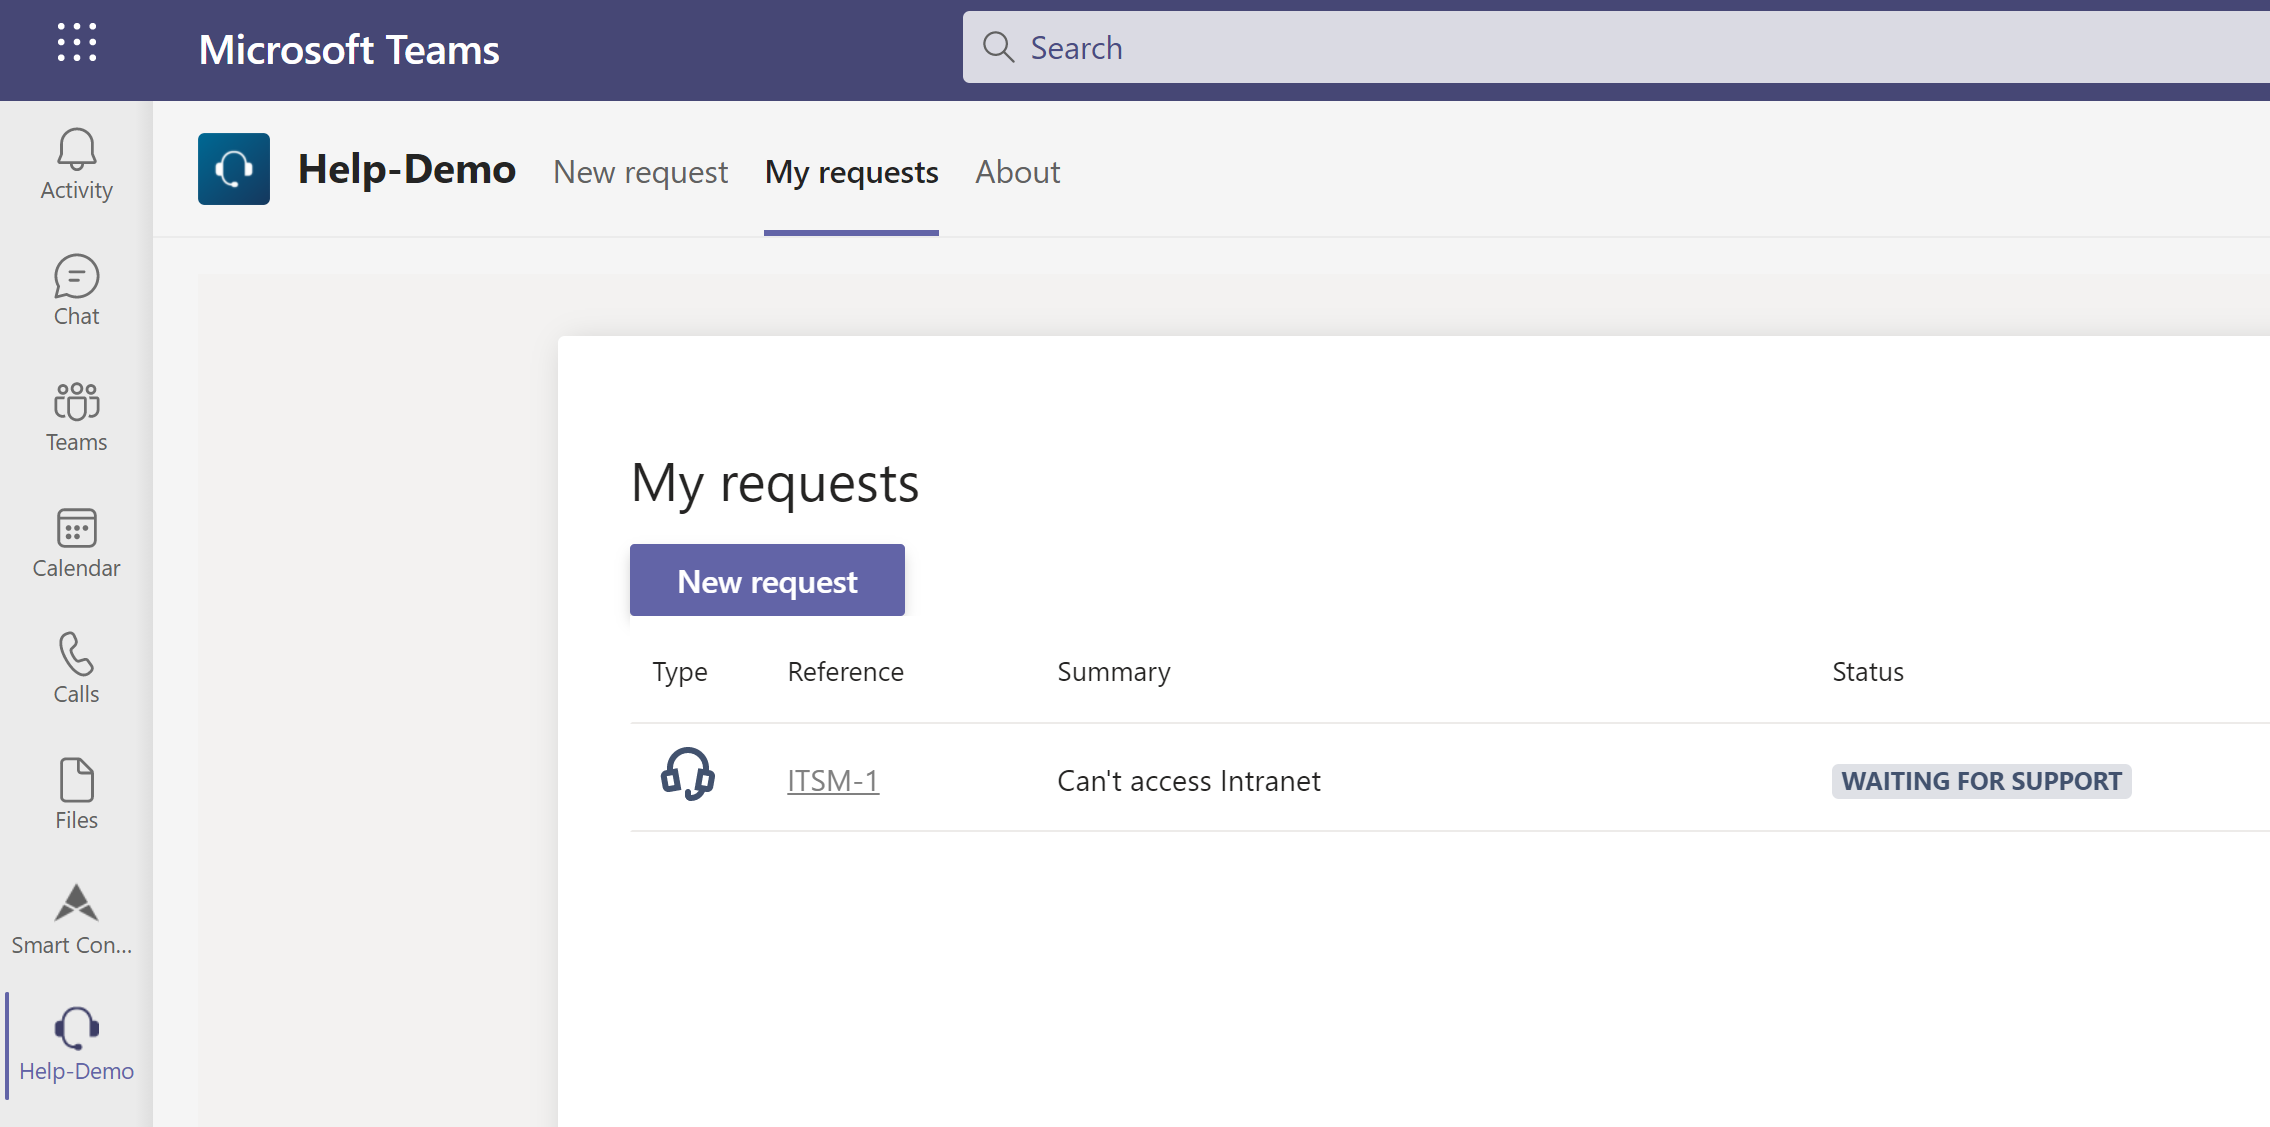Viewport: 2270px width, 1127px height.
Task: Open the app launcher grid icon
Action: click(77, 43)
